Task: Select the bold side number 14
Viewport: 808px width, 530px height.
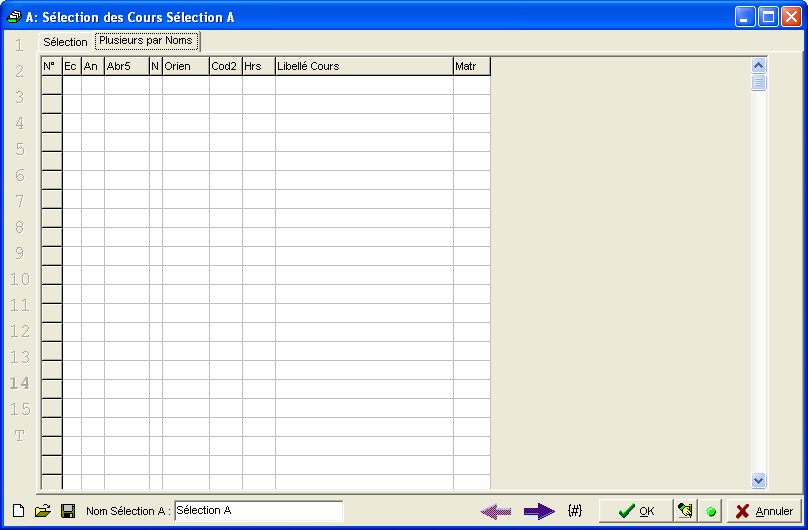Action: [20, 383]
